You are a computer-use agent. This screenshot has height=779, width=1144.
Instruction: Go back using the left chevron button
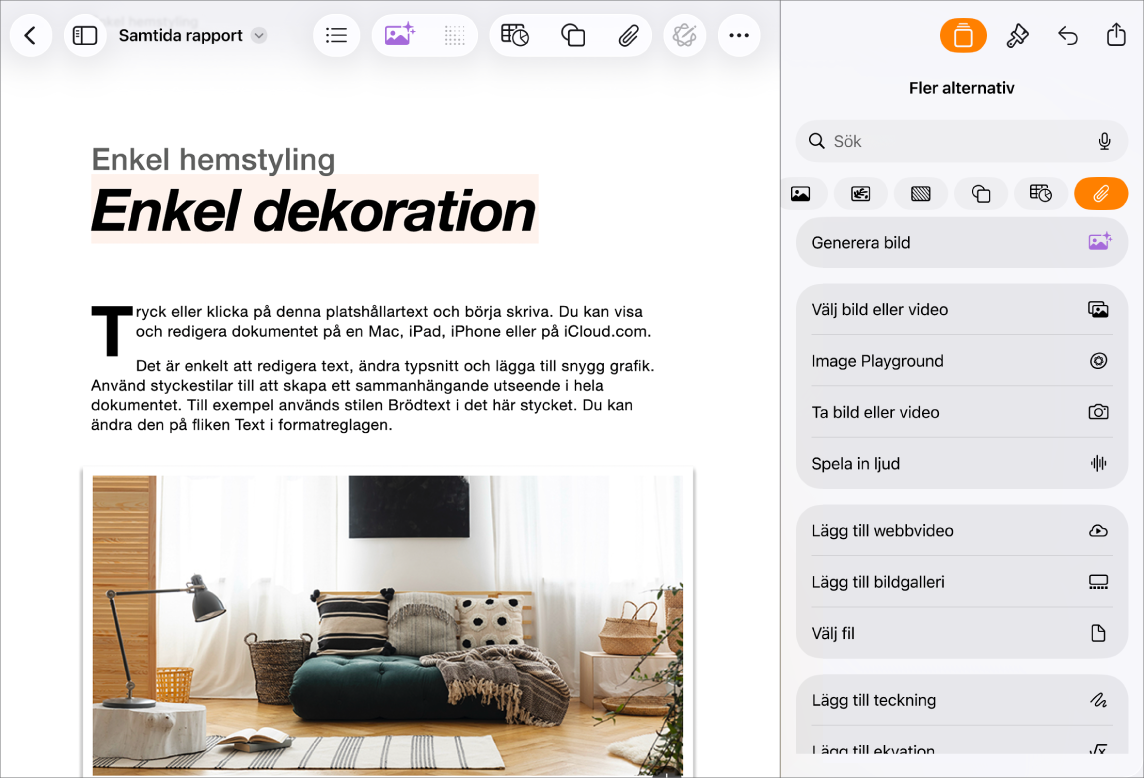31,35
